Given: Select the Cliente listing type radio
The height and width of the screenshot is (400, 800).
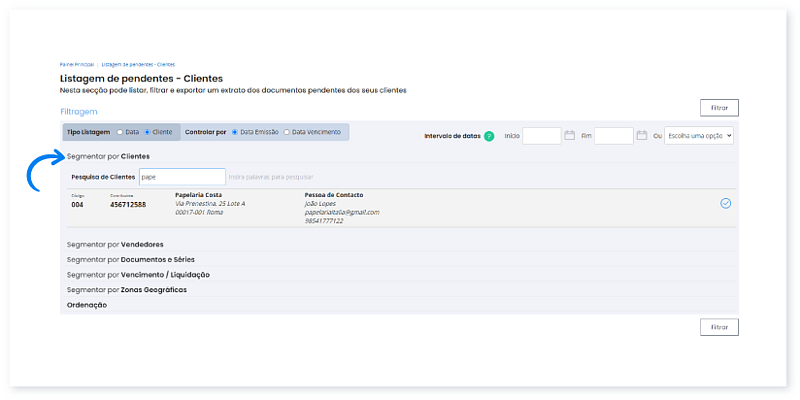Looking at the screenshot, I should tap(148, 132).
